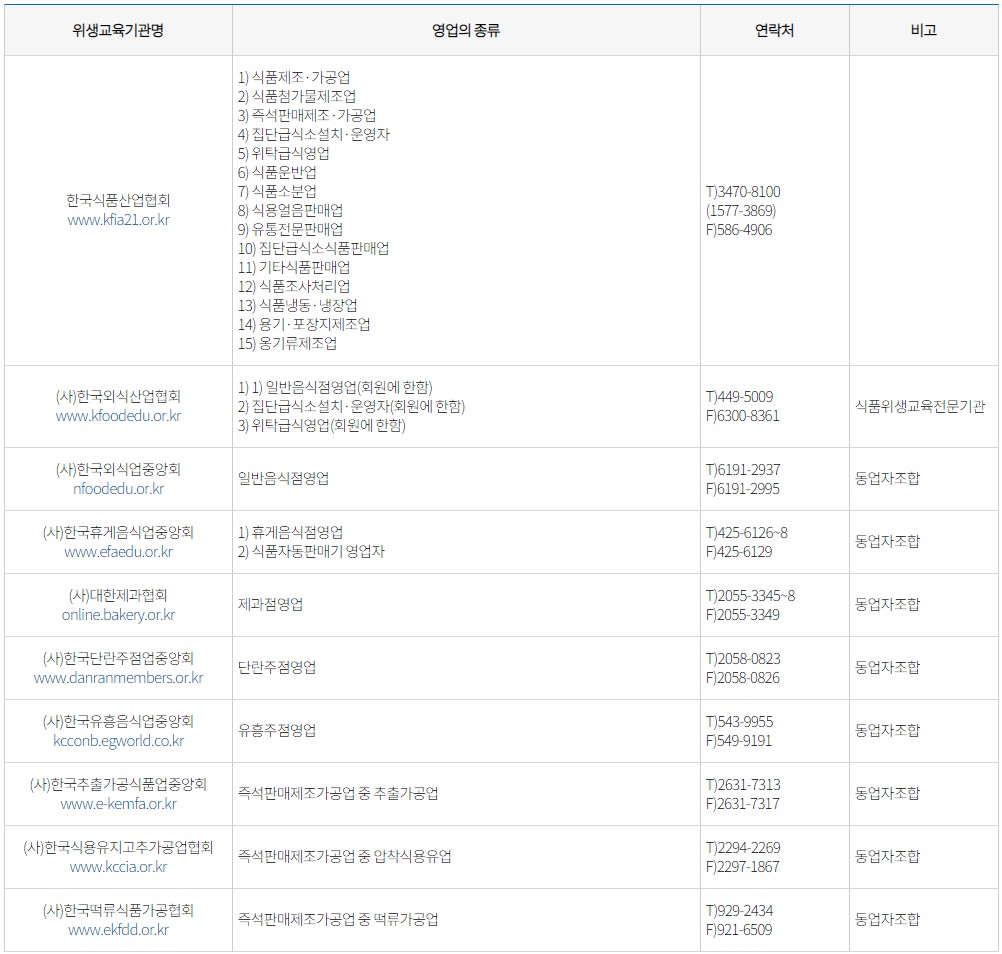Click the 연락처 column header
Screen dimensions: 1002x954
775,30
